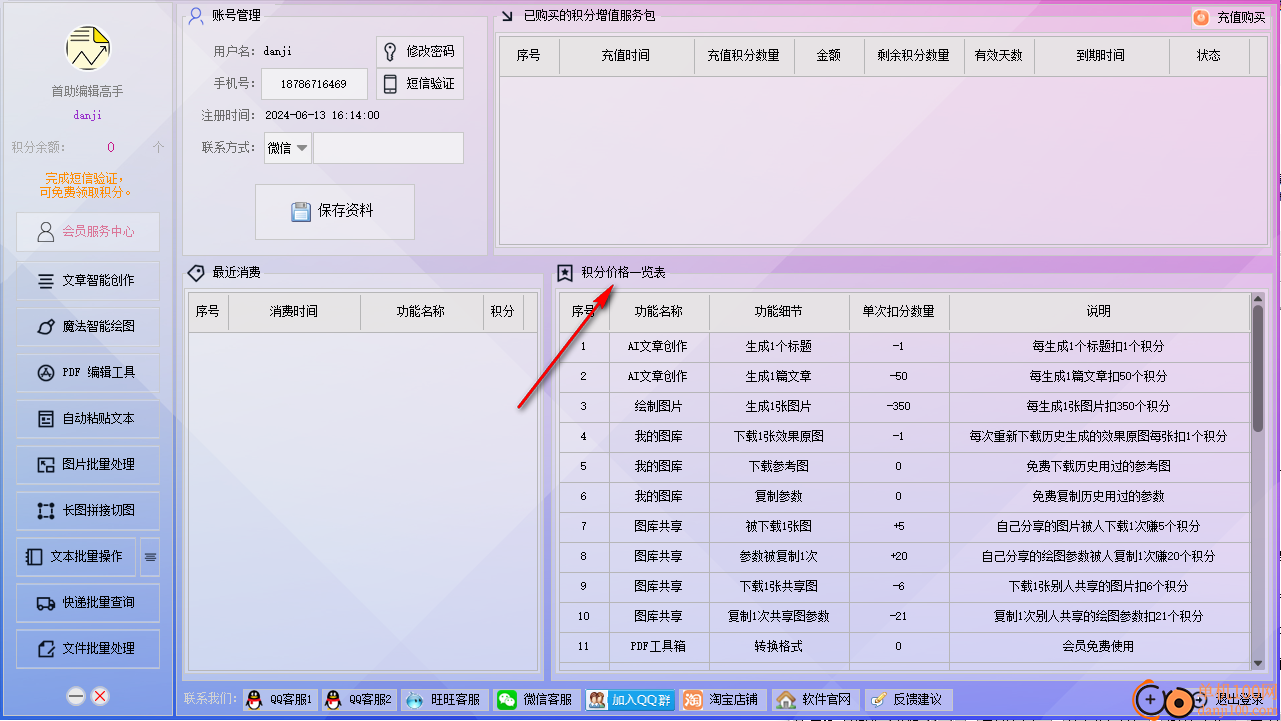
Task: Open PDF 编辑工具 module
Action: pos(88,373)
